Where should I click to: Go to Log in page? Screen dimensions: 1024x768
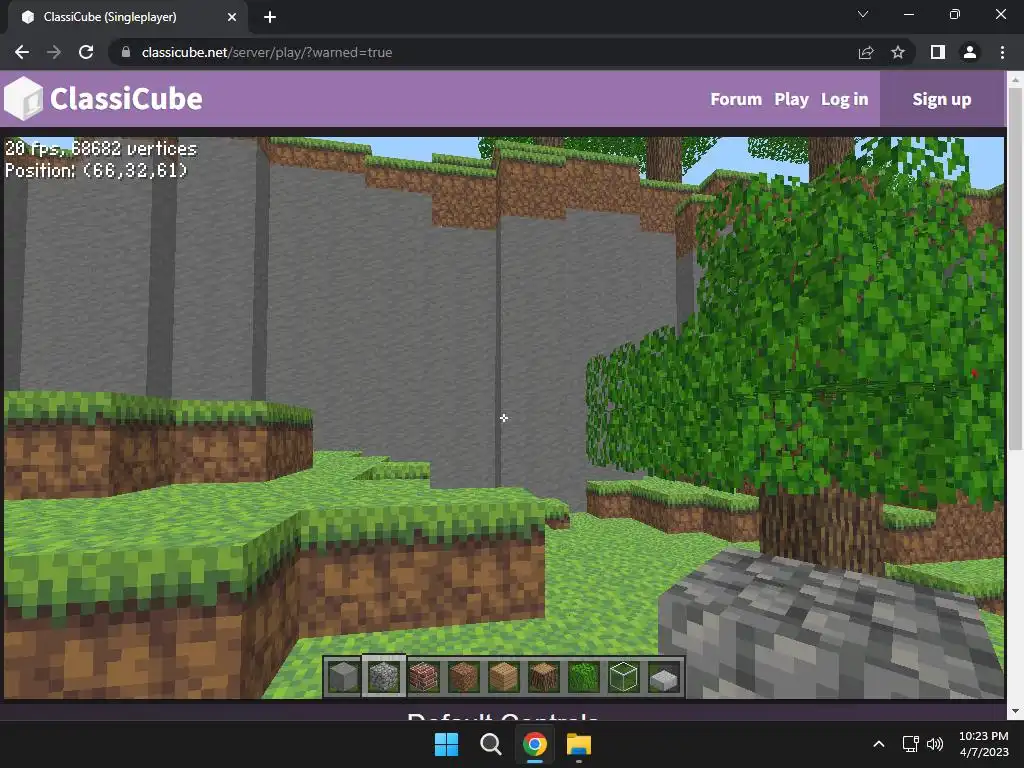(x=844, y=99)
